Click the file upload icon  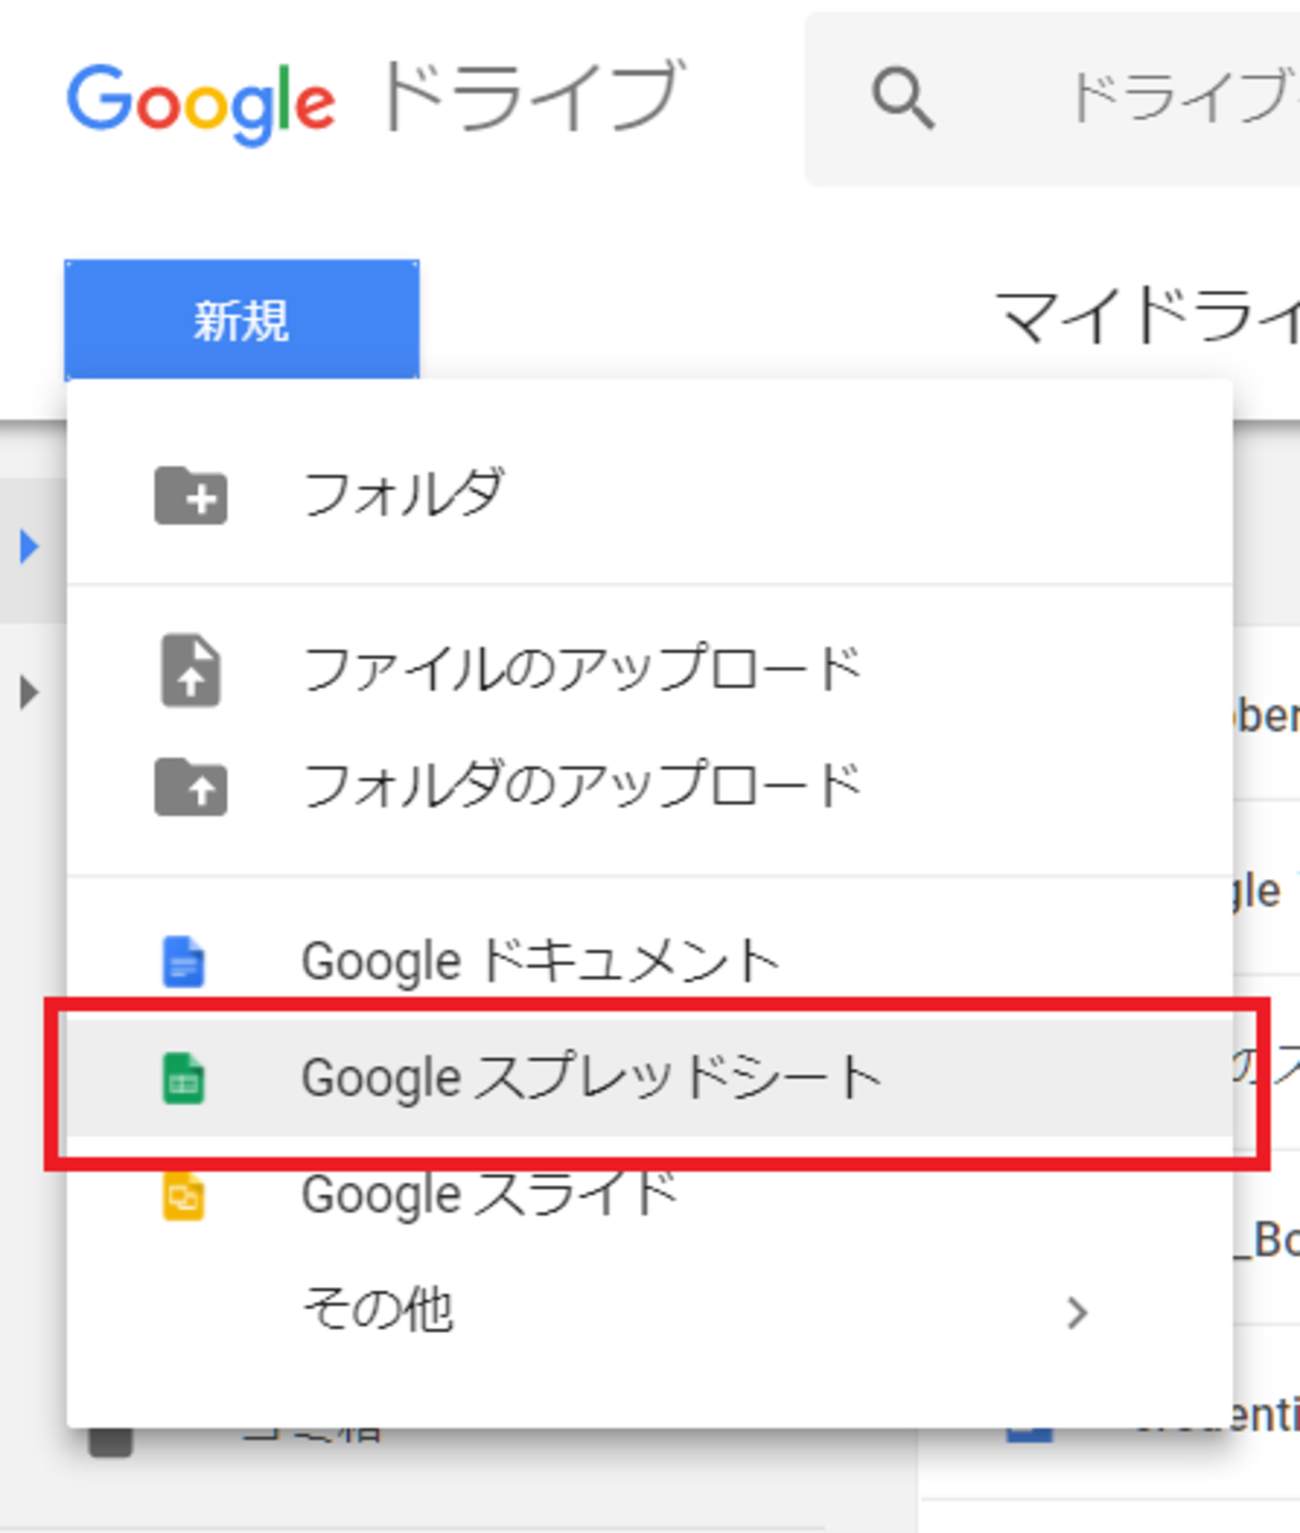[190, 670]
